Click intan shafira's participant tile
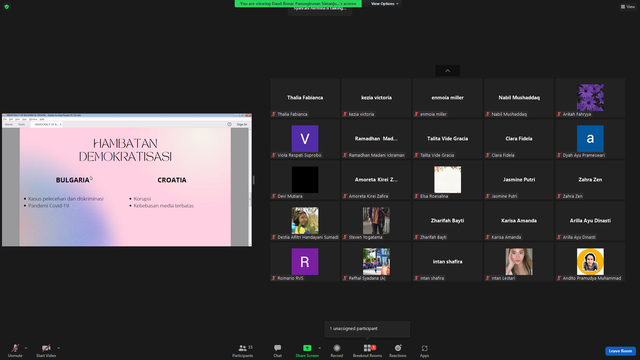This screenshot has width=640, height=360. click(447, 262)
